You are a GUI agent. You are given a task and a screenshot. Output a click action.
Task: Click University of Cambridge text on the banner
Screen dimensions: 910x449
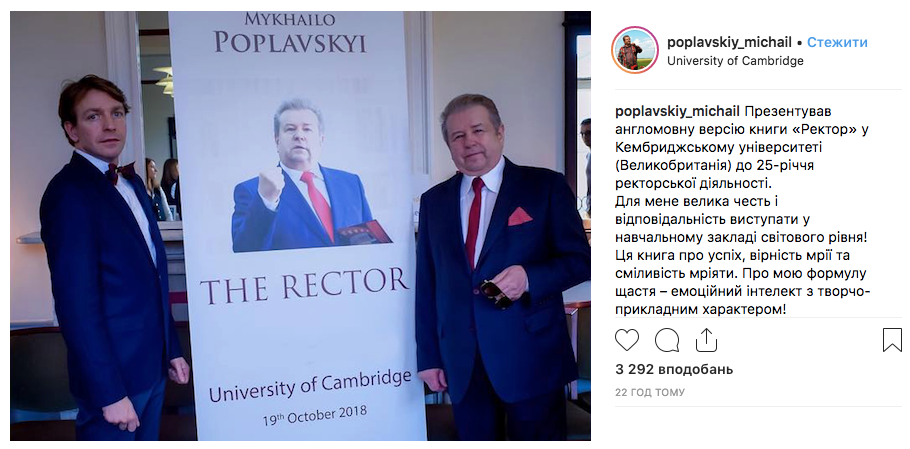click(310, 385)
